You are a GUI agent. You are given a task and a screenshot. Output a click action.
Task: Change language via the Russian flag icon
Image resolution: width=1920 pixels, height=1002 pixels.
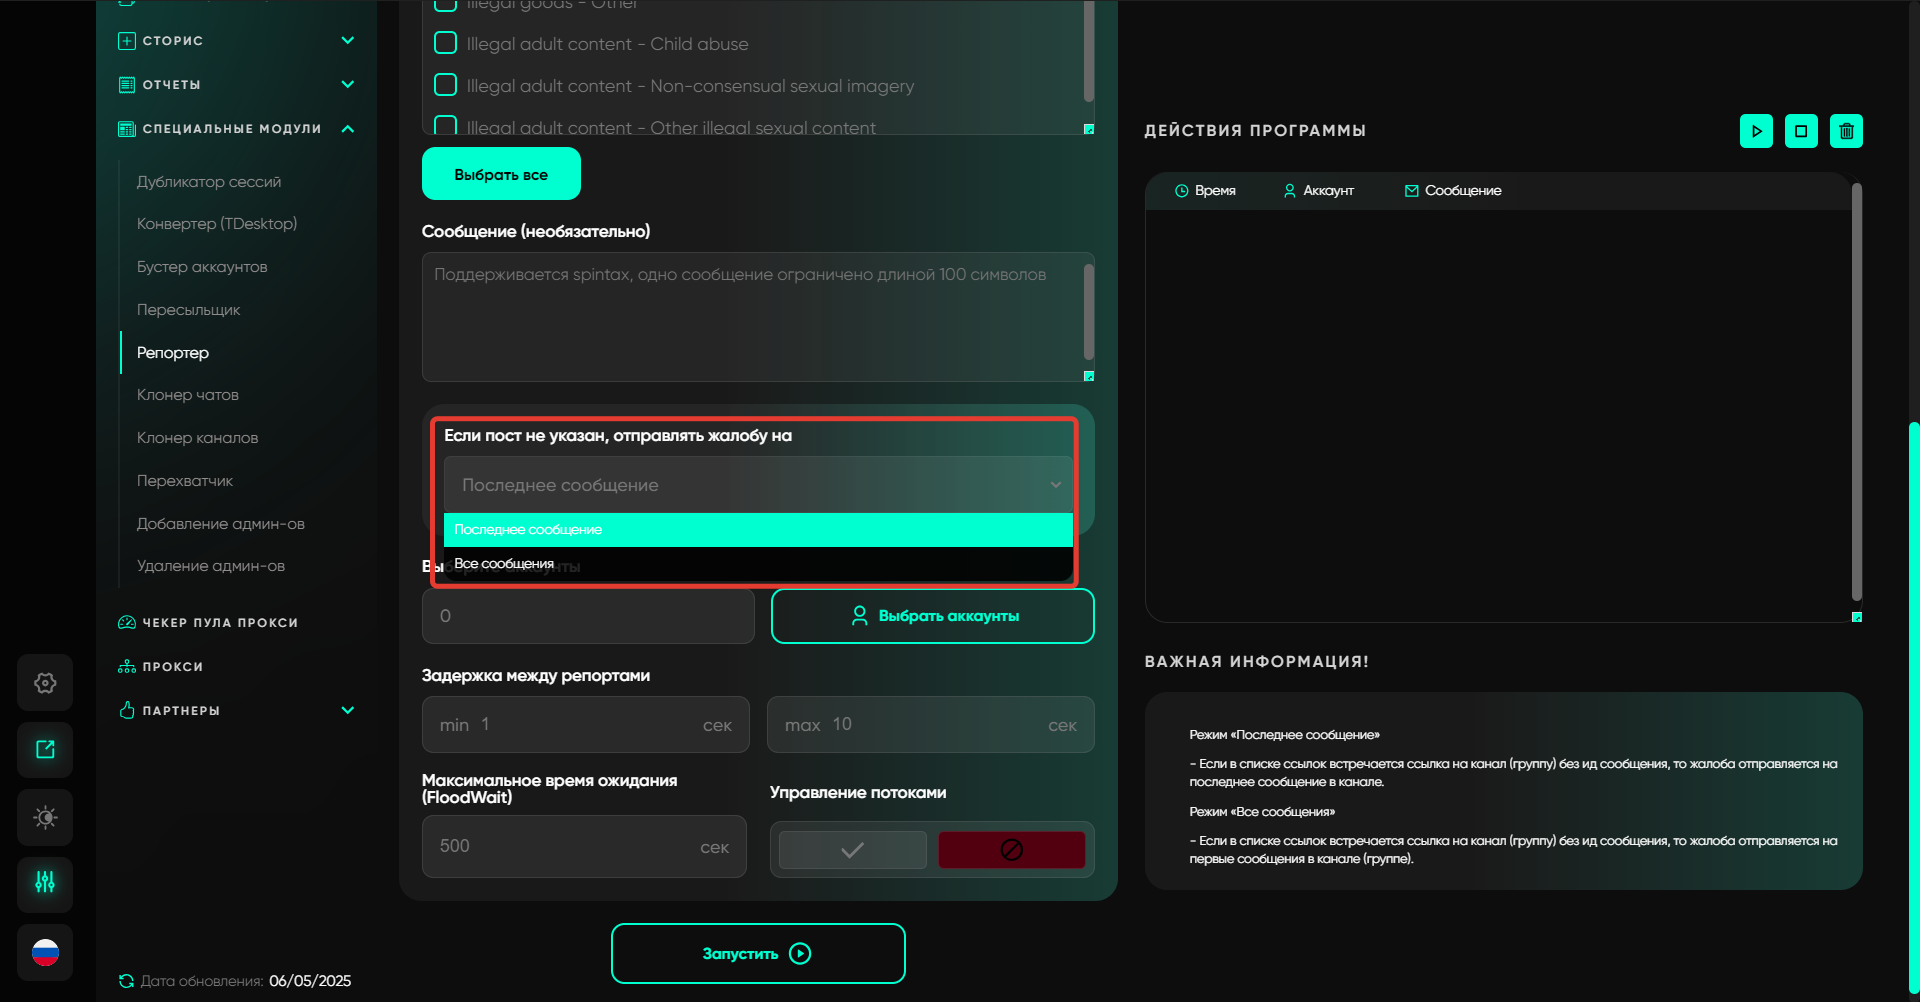45,952
